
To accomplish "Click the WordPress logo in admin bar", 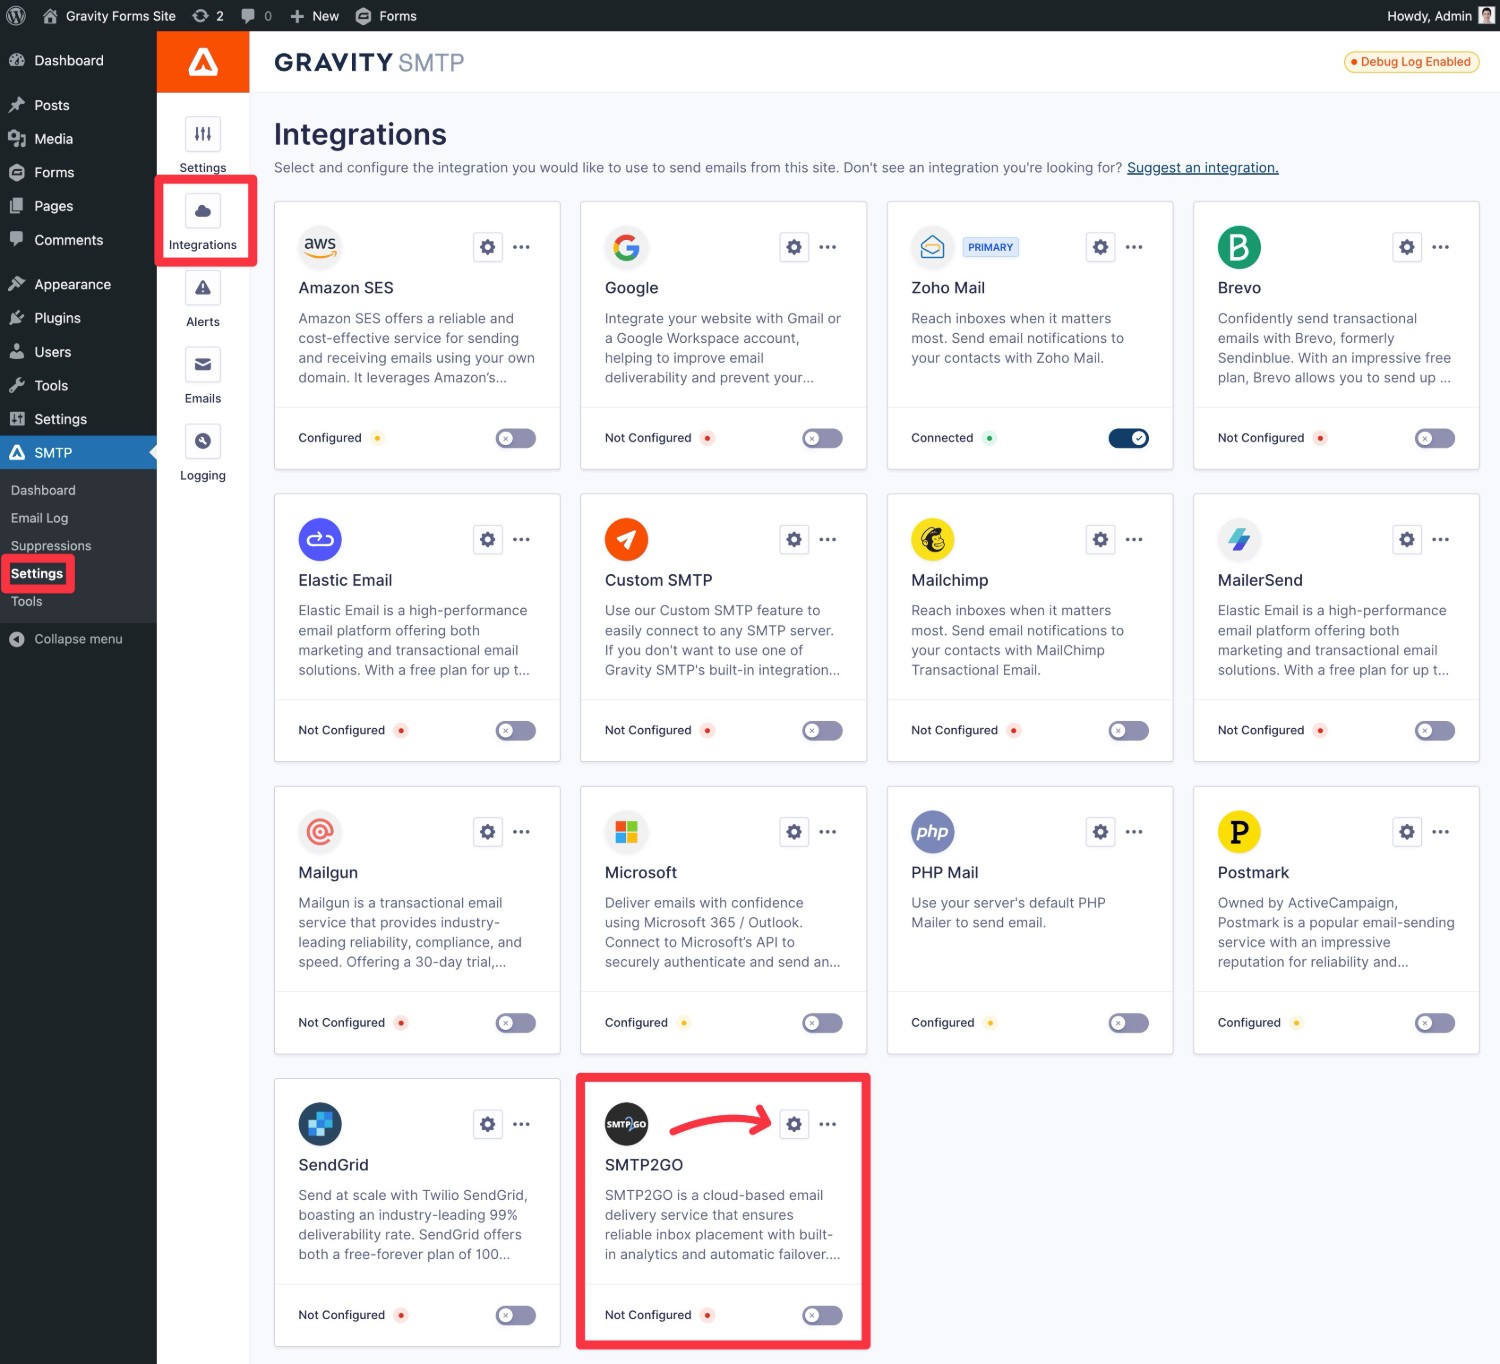I will [16, 16].
